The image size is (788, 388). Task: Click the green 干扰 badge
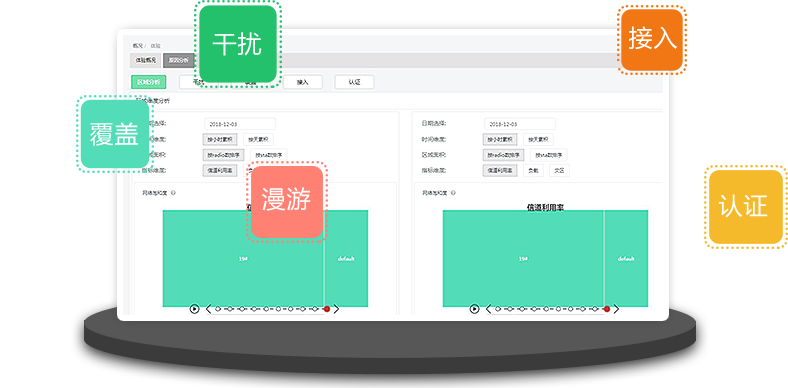[238, 44]
